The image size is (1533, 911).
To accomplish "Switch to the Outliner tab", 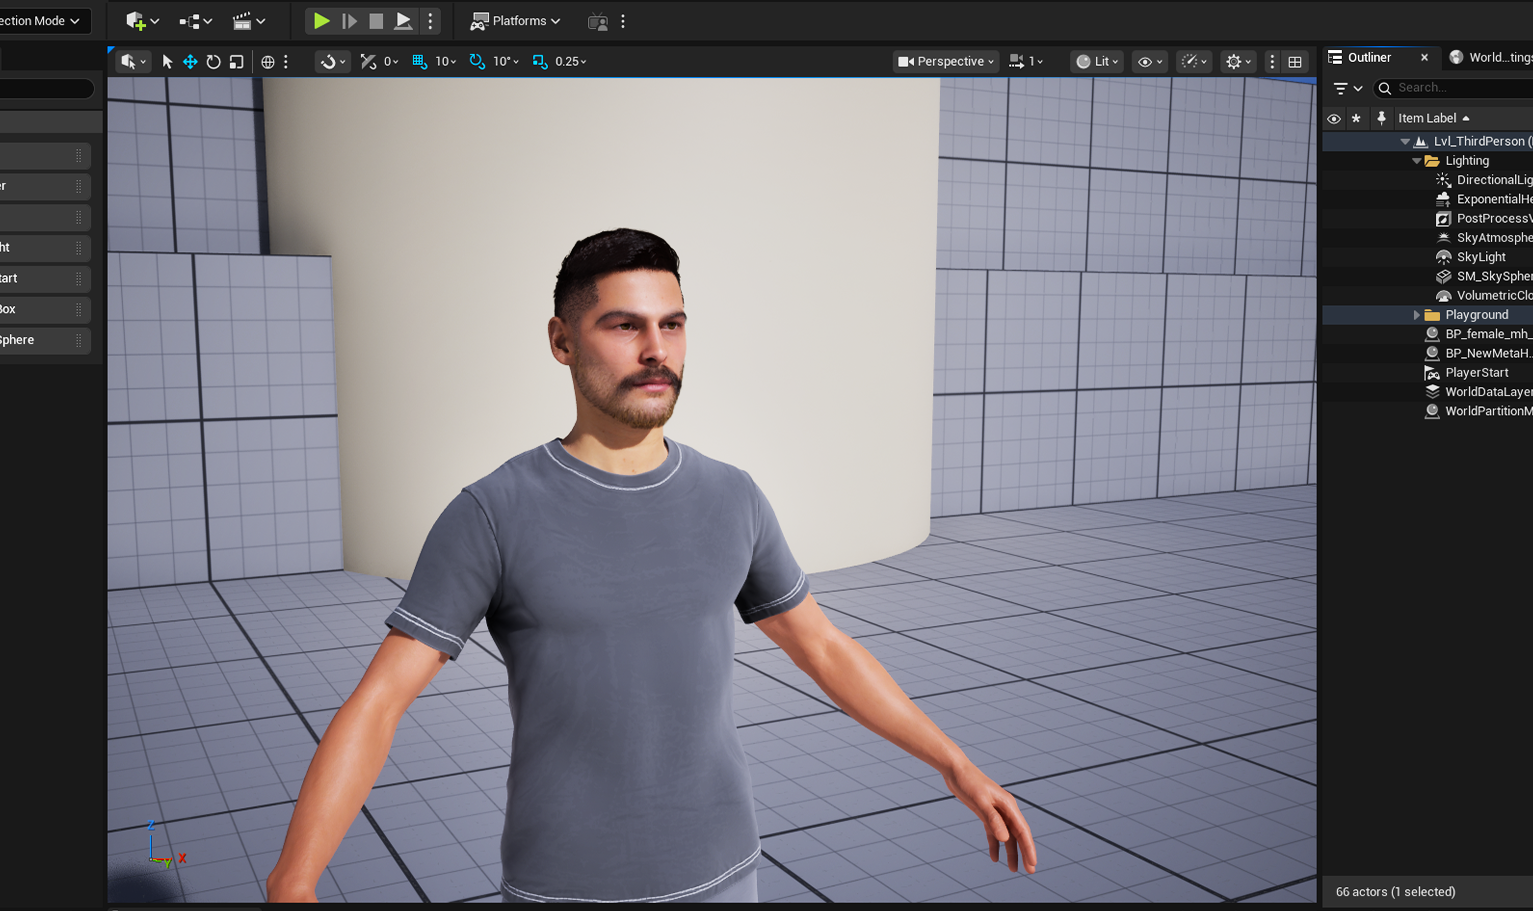I will [1369, 57].
